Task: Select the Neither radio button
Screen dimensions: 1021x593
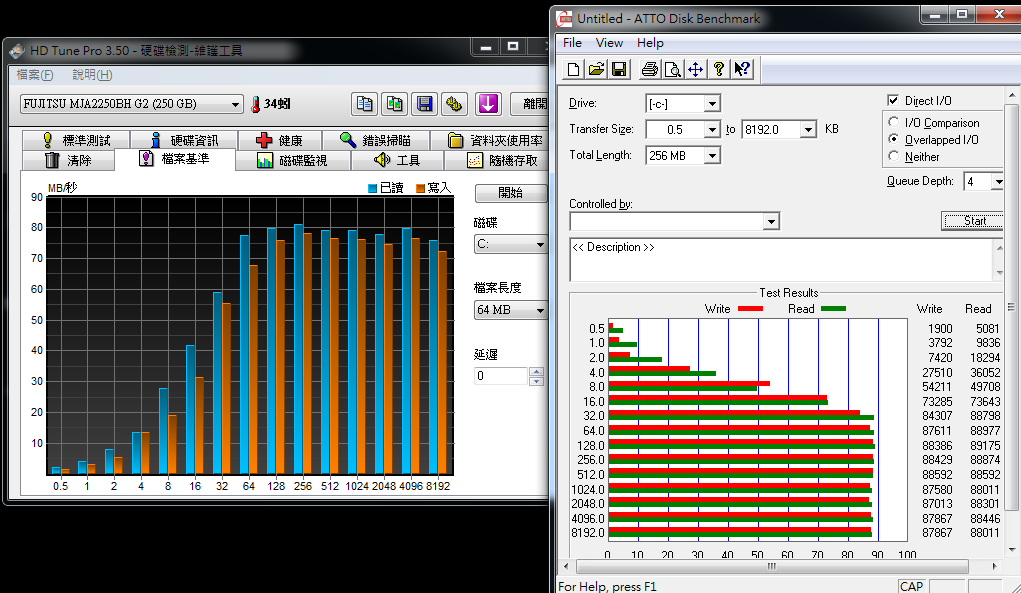Action: 894,157
